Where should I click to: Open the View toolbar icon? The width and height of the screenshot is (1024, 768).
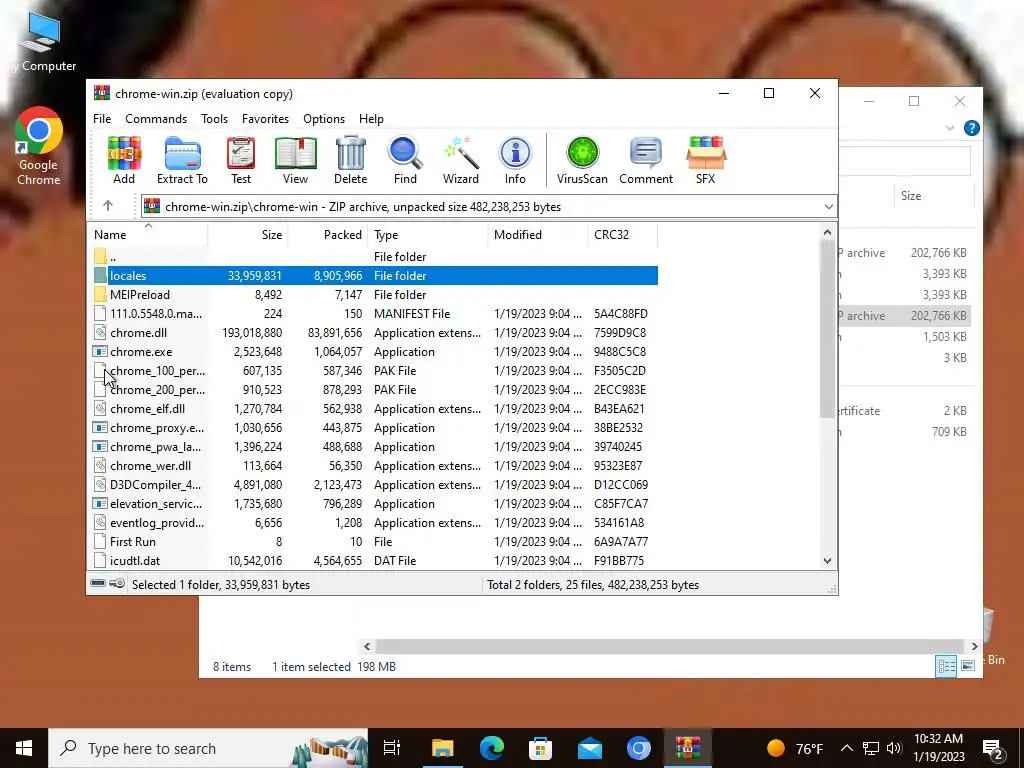click(295, 160)
